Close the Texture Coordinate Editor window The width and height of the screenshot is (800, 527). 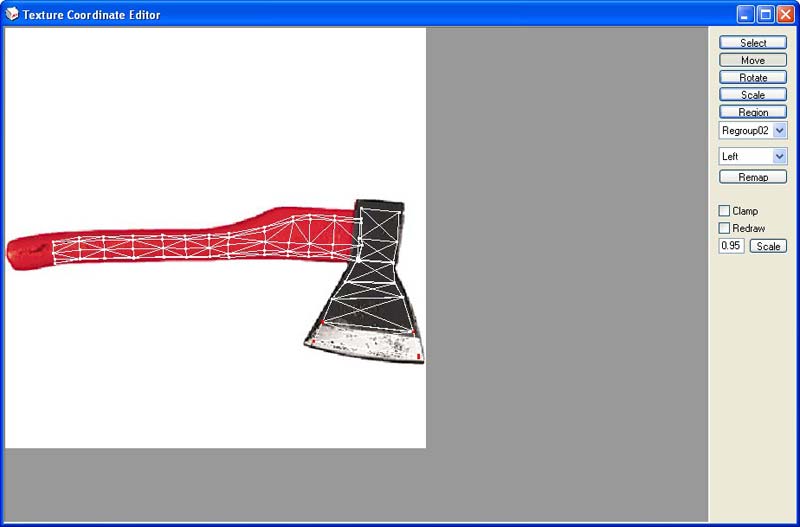tap(786, 14)
